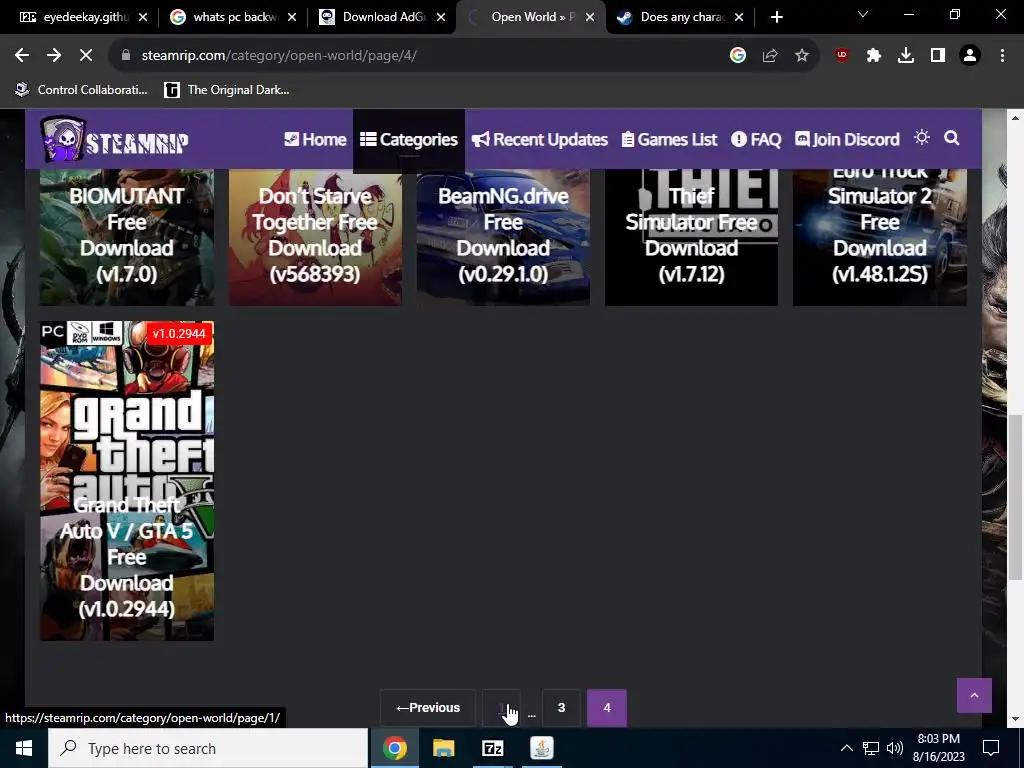Open BIOMUTANT Free Download card
The height and width of the screenshot is (768, 1024).
click(127, 237)
